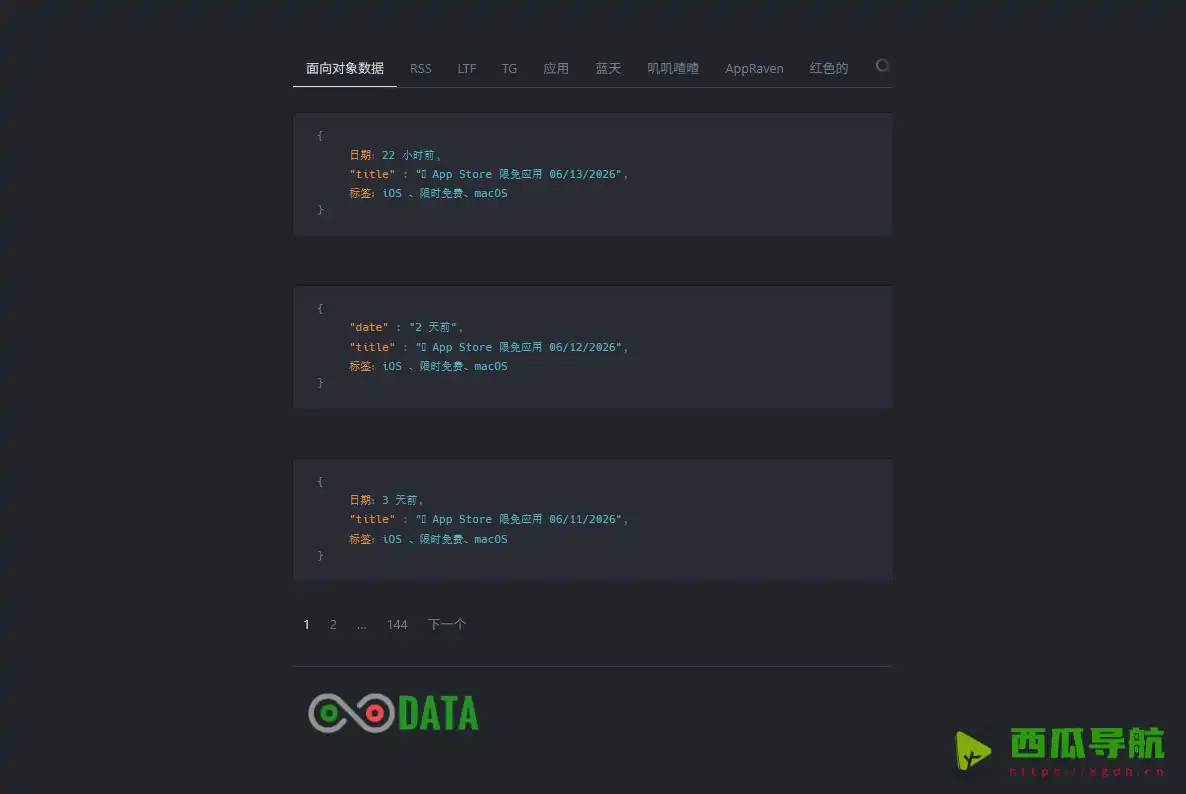Image resolution: width=1186 pixels, height=794 pixels.
Task: Jump to last page 144
Action: click(397, 625)
